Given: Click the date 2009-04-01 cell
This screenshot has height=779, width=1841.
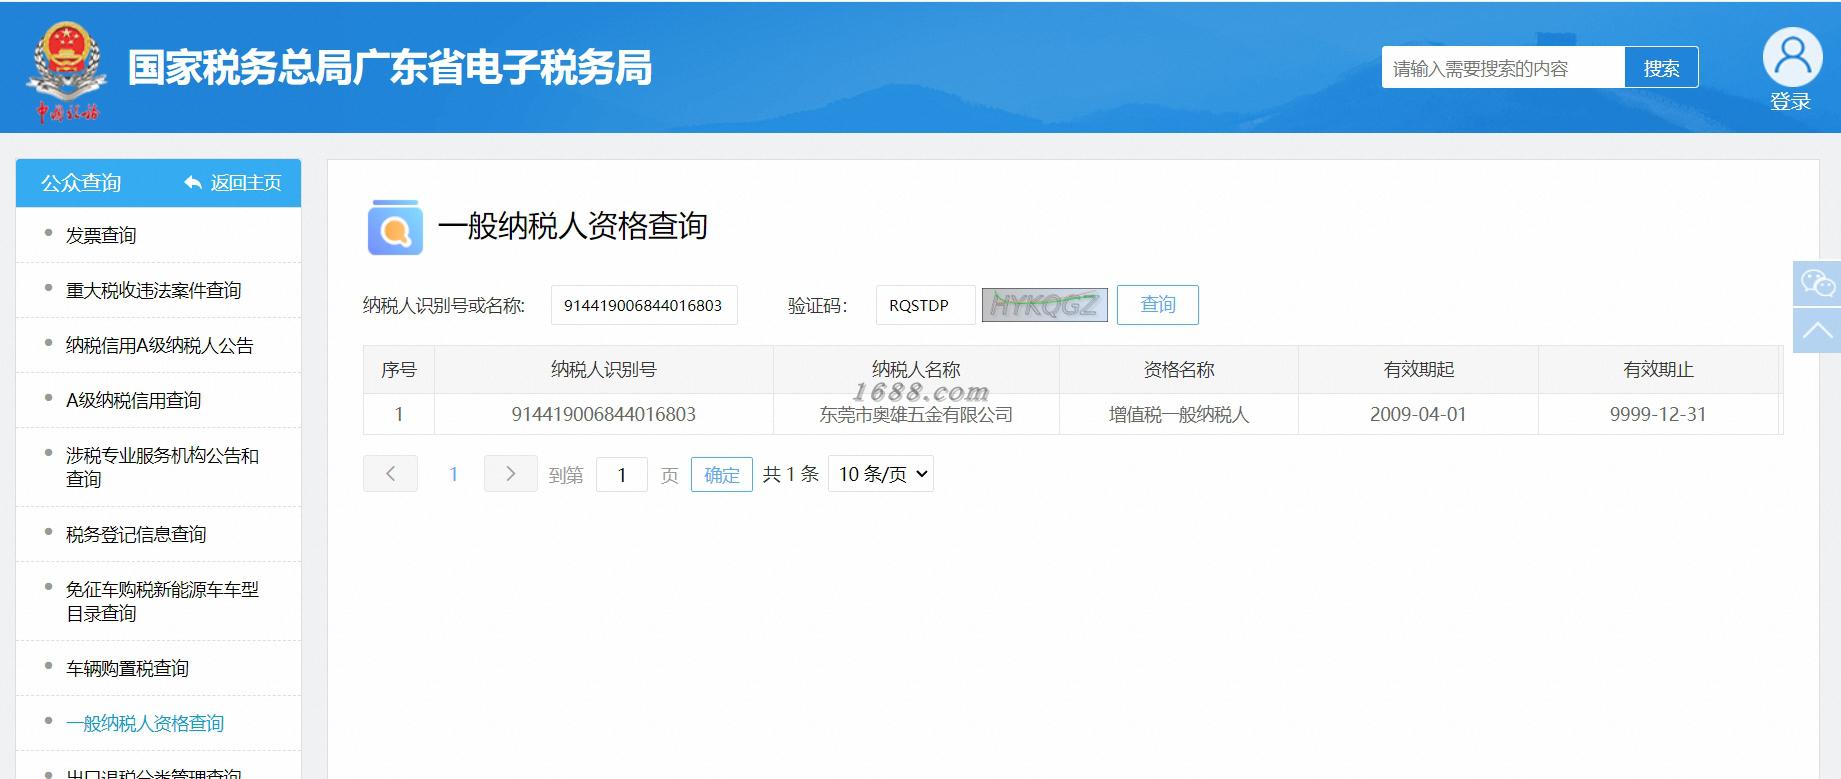Looking at the screenshot, I should coord(1418,414).
